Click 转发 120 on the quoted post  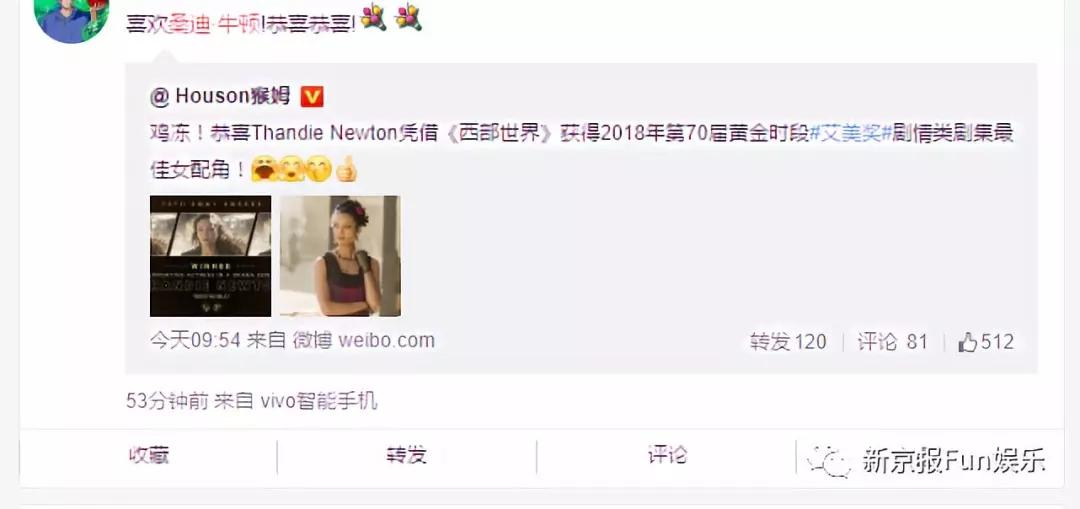click(788, 342)
